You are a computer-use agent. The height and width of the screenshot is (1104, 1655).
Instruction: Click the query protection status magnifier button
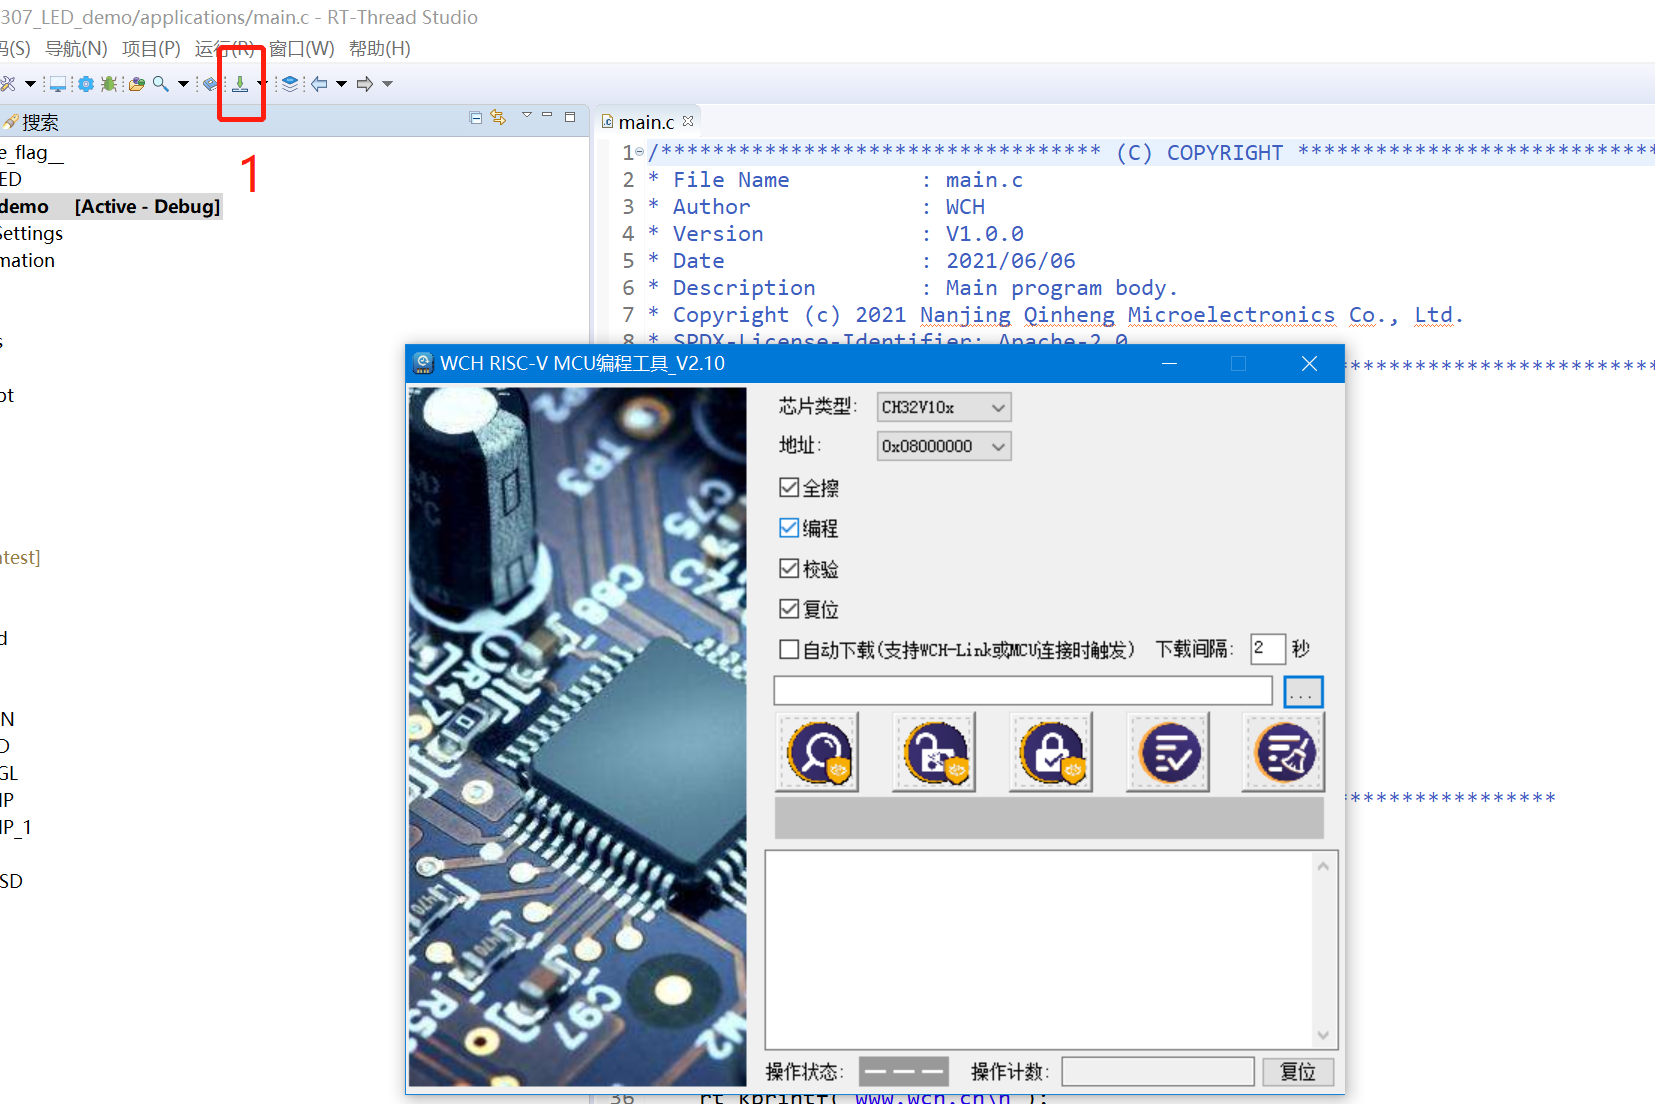(817, 752)
